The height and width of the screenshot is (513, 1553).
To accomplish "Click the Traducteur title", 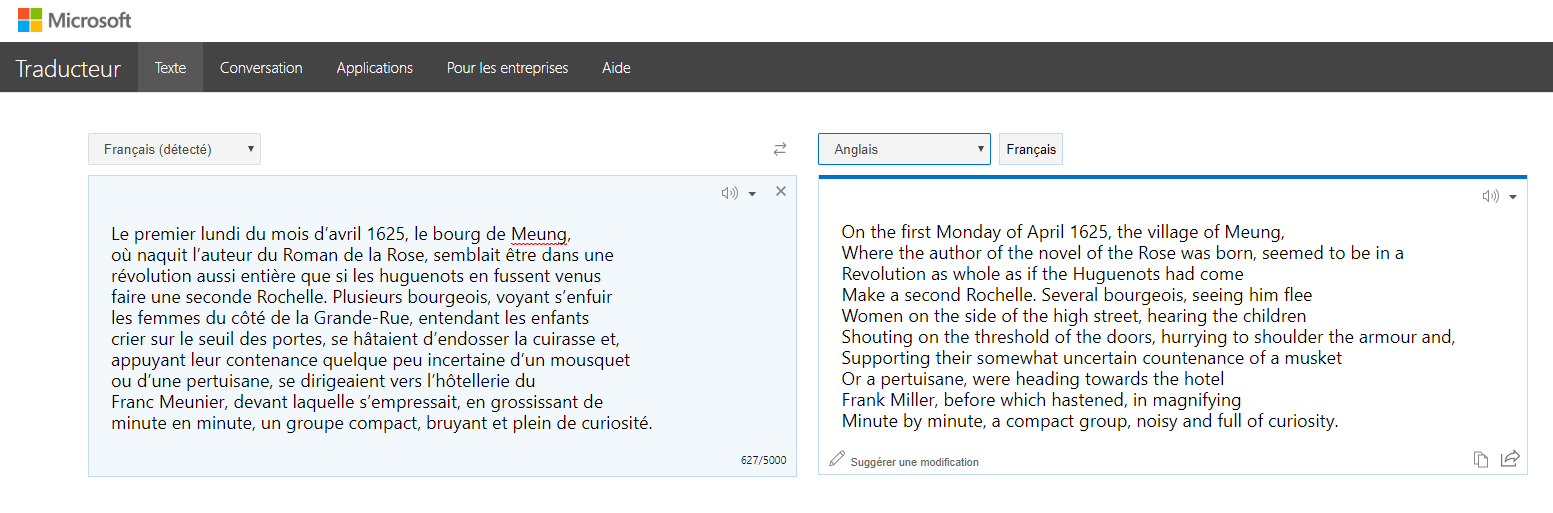I will click(68, 69).
